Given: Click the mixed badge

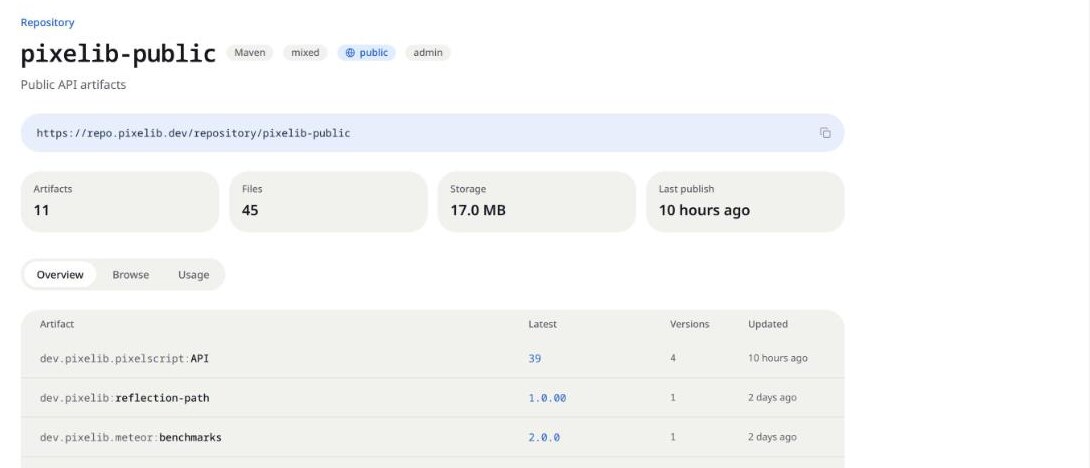Looking at the screenshot, I should tap(305, 53).
